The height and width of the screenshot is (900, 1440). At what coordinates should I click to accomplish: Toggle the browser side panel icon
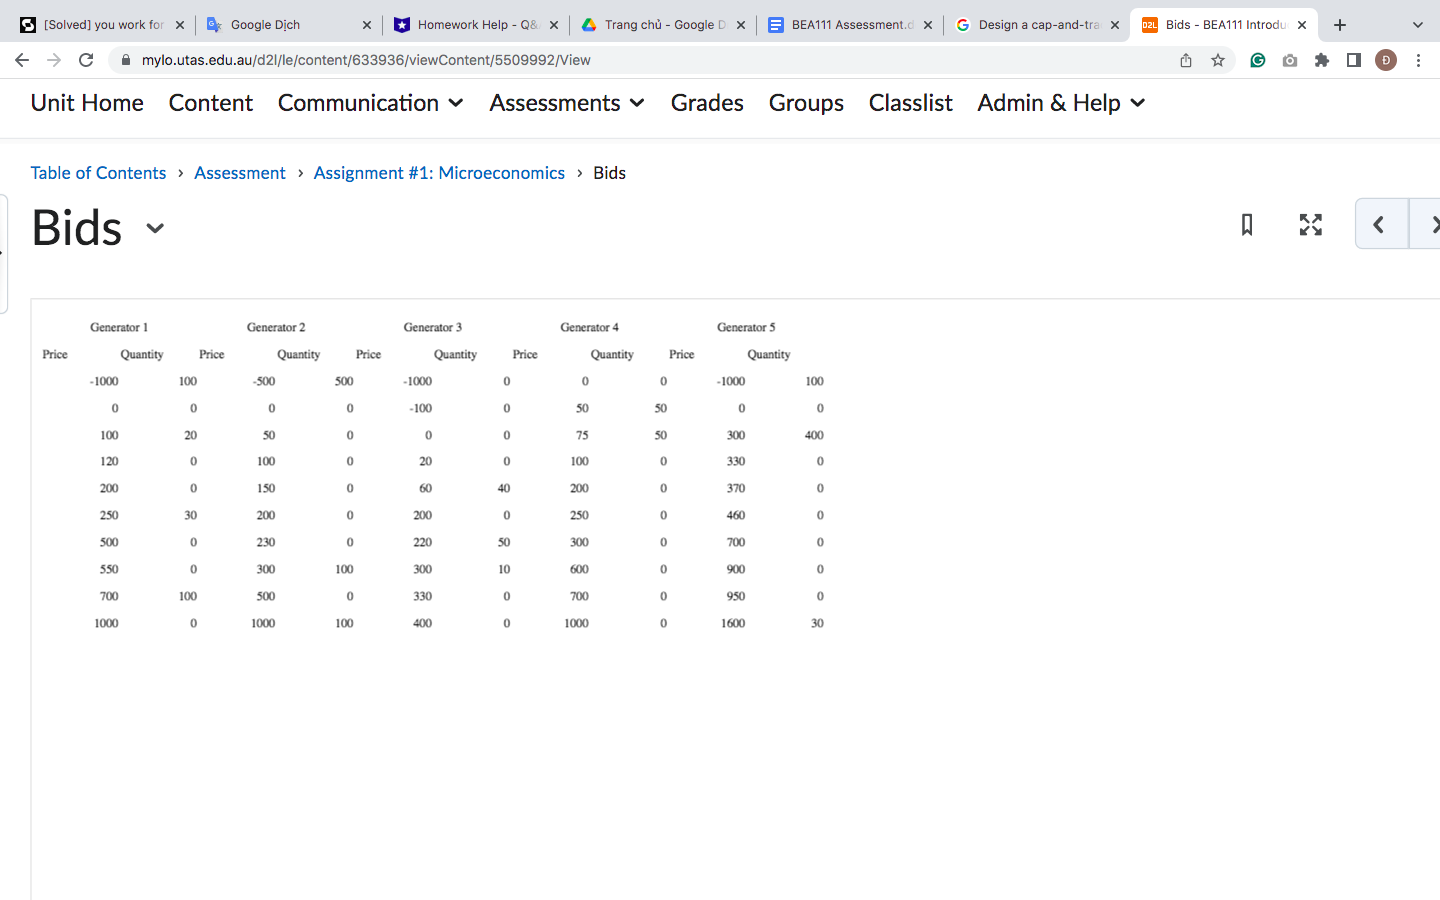click(x=1354, y=60)
